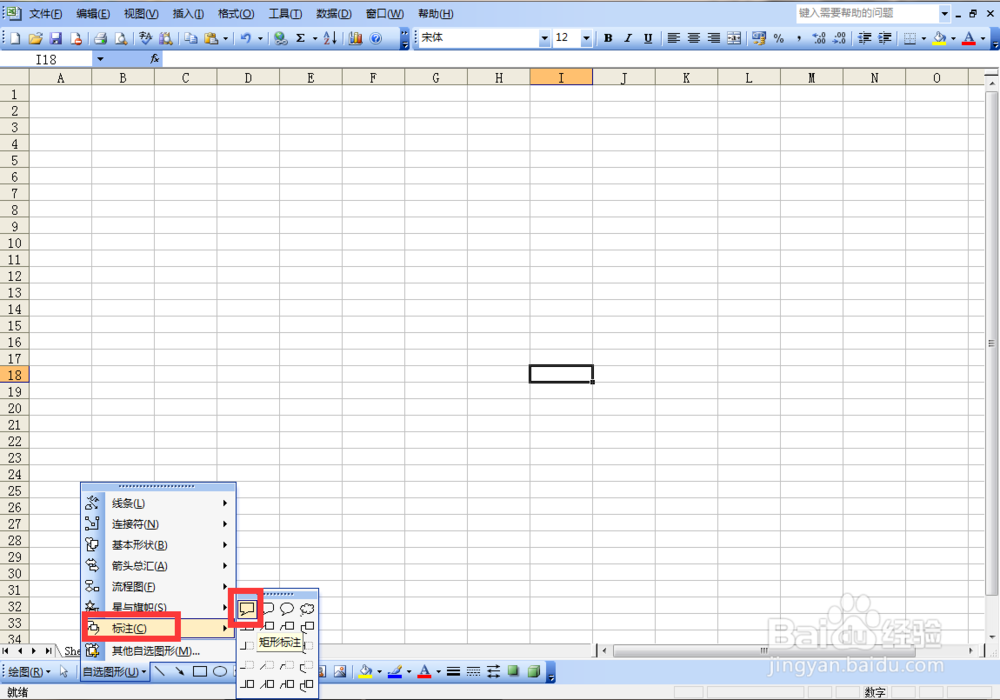Toggle Underline formatting

[x=648, y=38]
